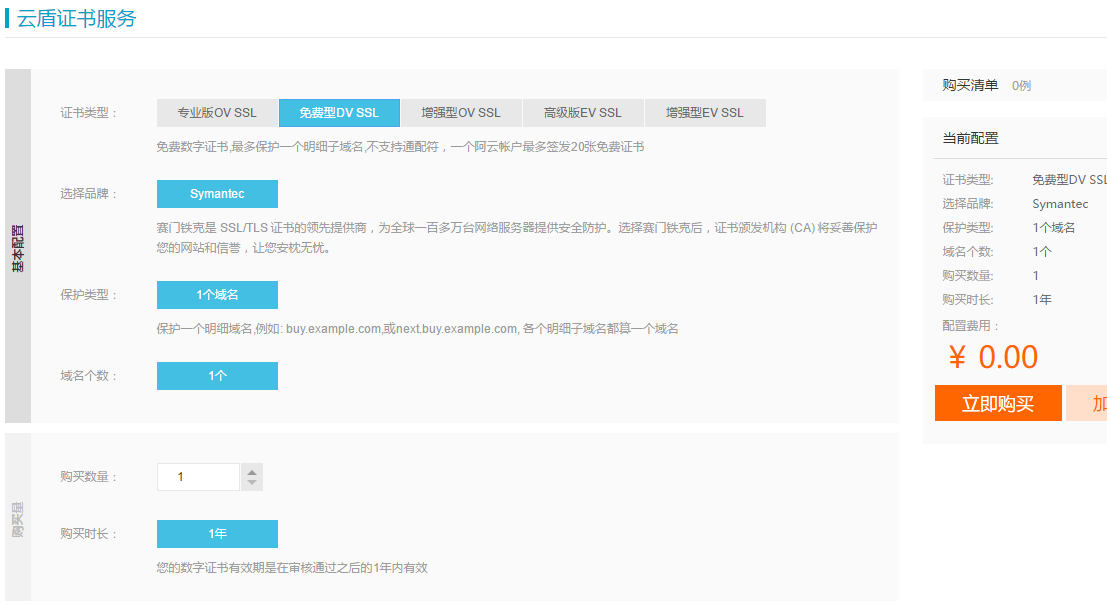Select the 专业版OV SSL certificate type

217,113
